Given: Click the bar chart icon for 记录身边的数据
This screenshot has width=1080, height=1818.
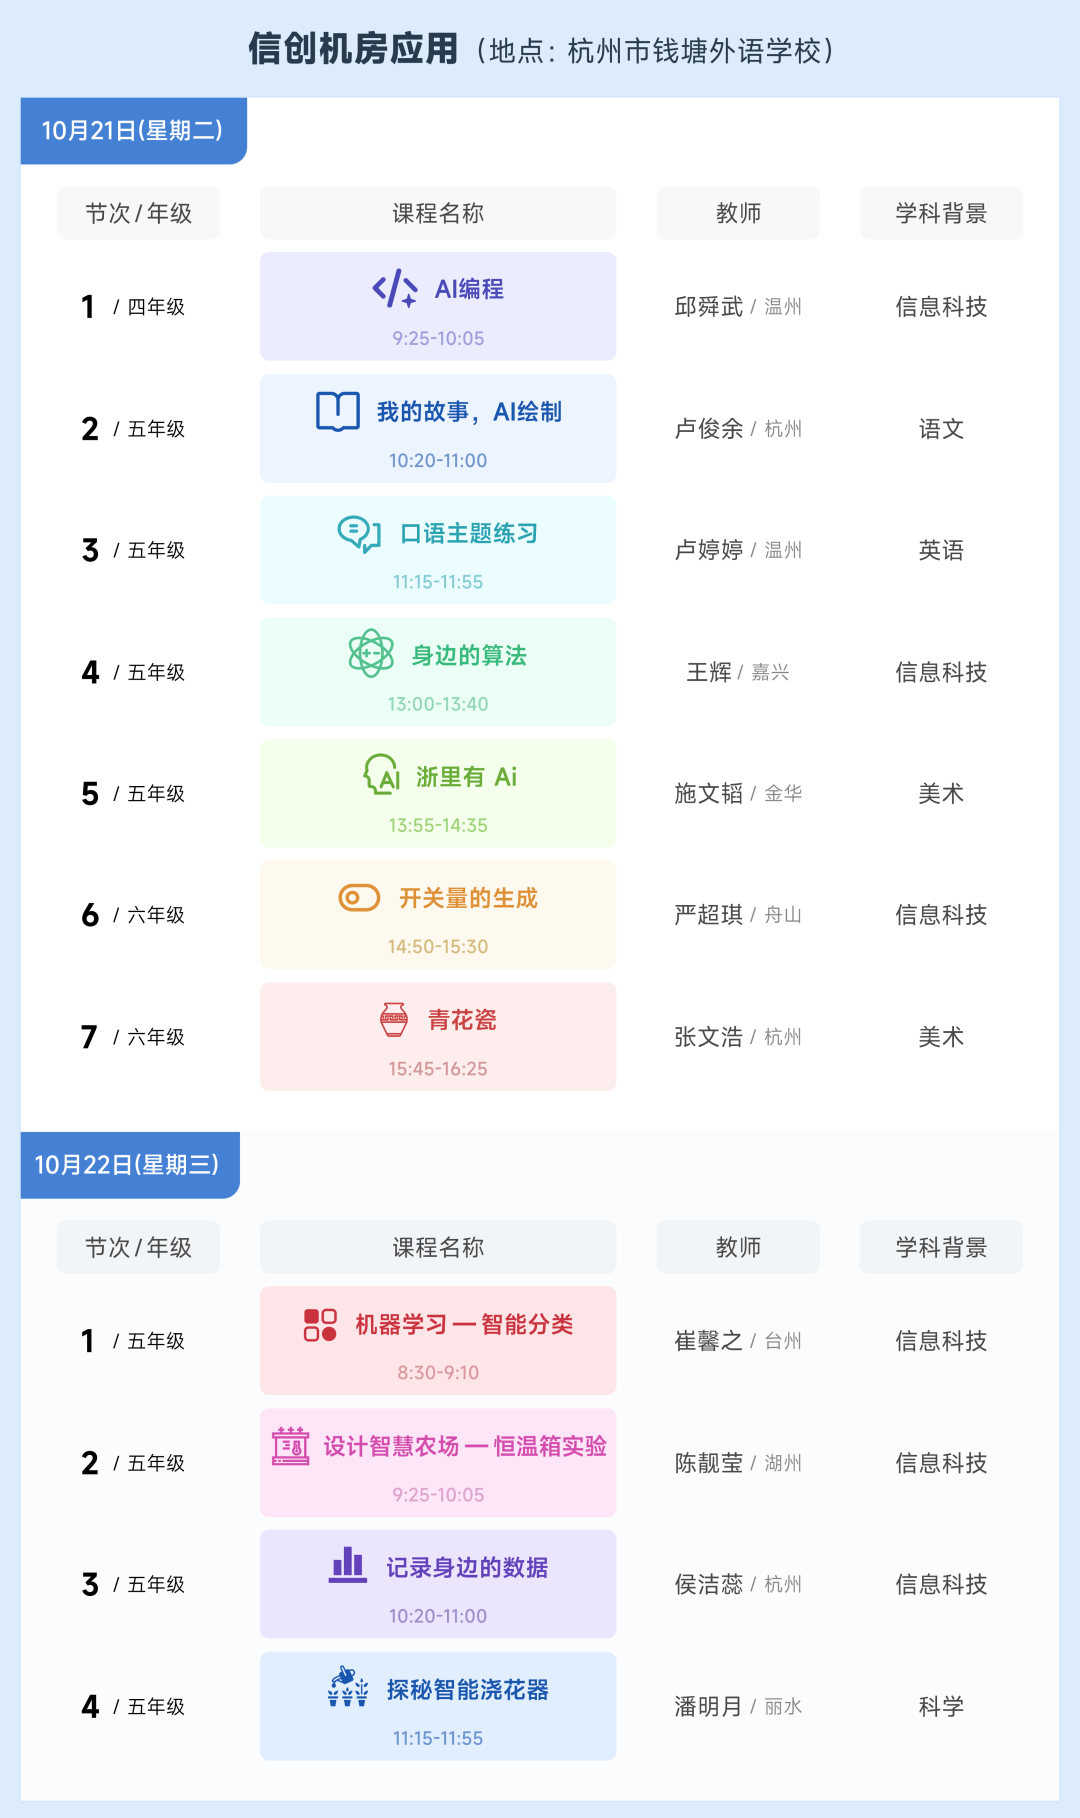Looking at the screenshot, I should click(x=348, y=1566).
